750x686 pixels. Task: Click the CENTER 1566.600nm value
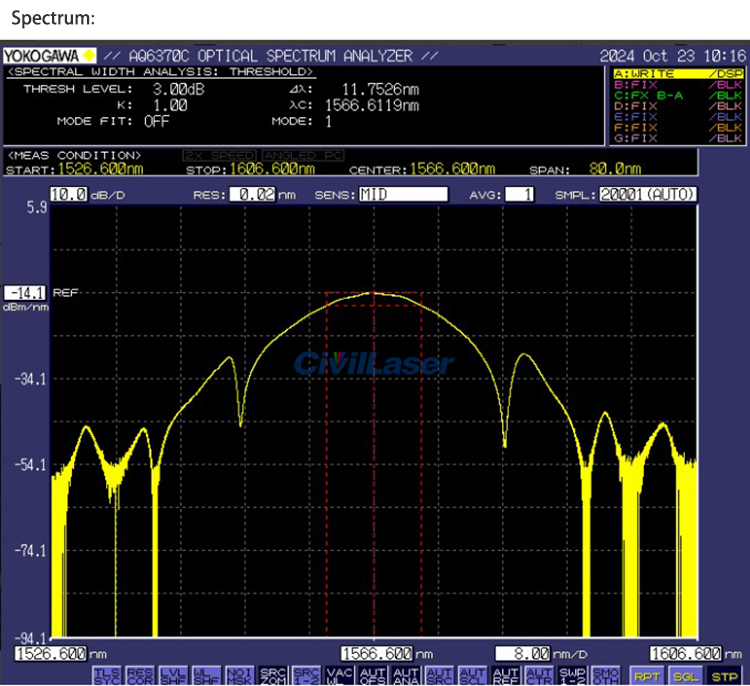click(452, 169)
